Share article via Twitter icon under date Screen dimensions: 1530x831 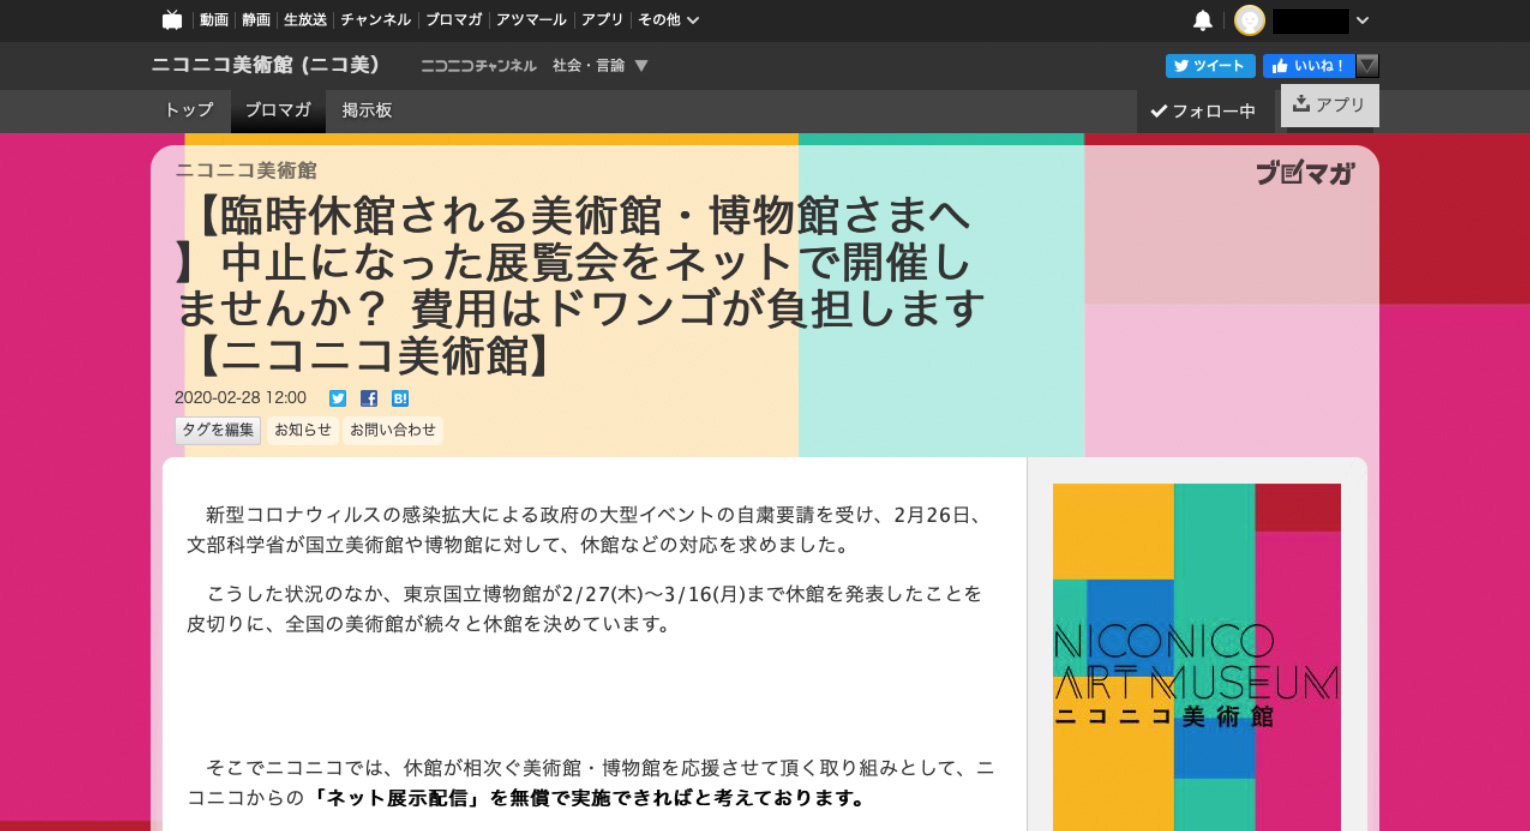[x=338, y=398]
